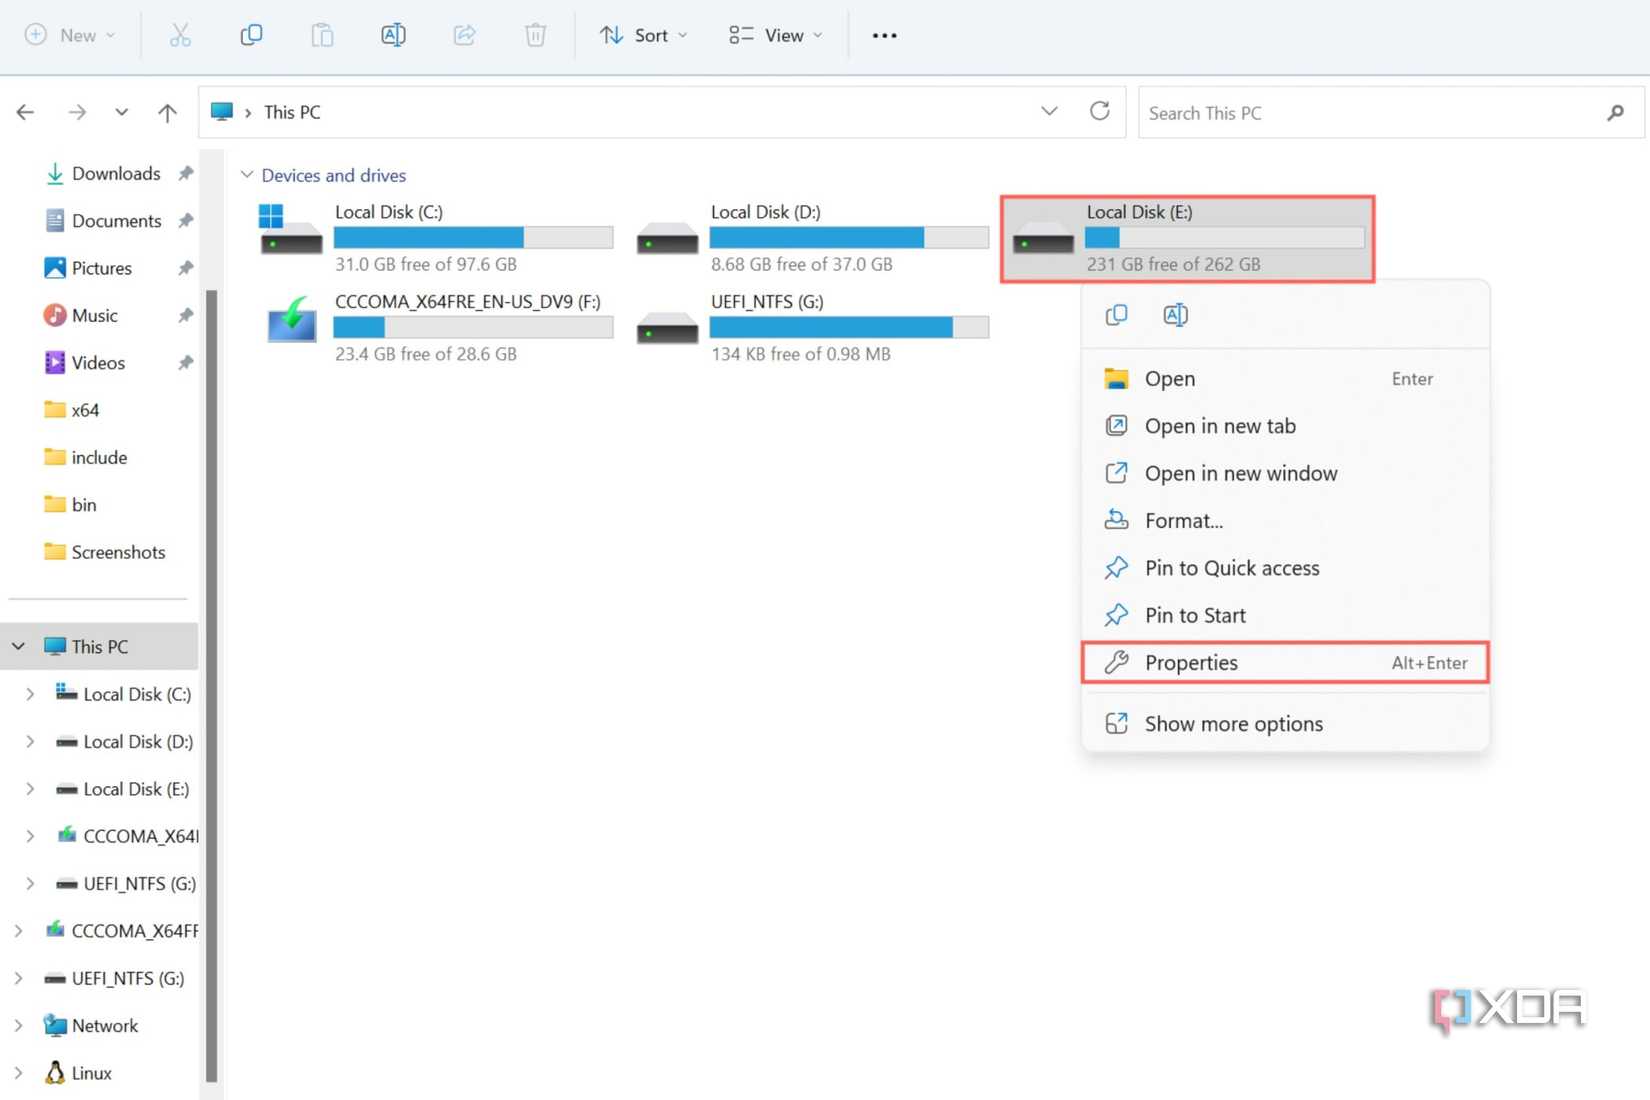Viewport: 1650px width, 1100px height.
Task: Collapse the This PC tree node
Action: (x=19, y=647)
